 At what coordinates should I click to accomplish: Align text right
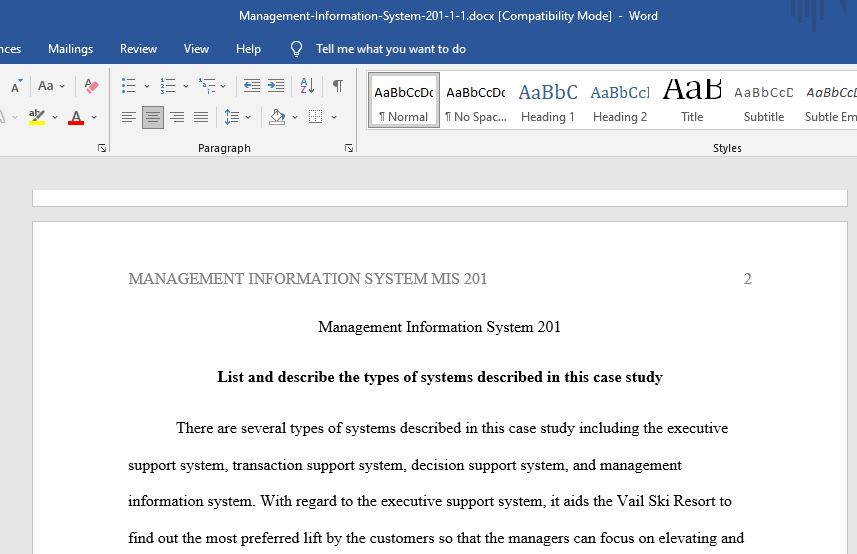click(x=177, y=117)
